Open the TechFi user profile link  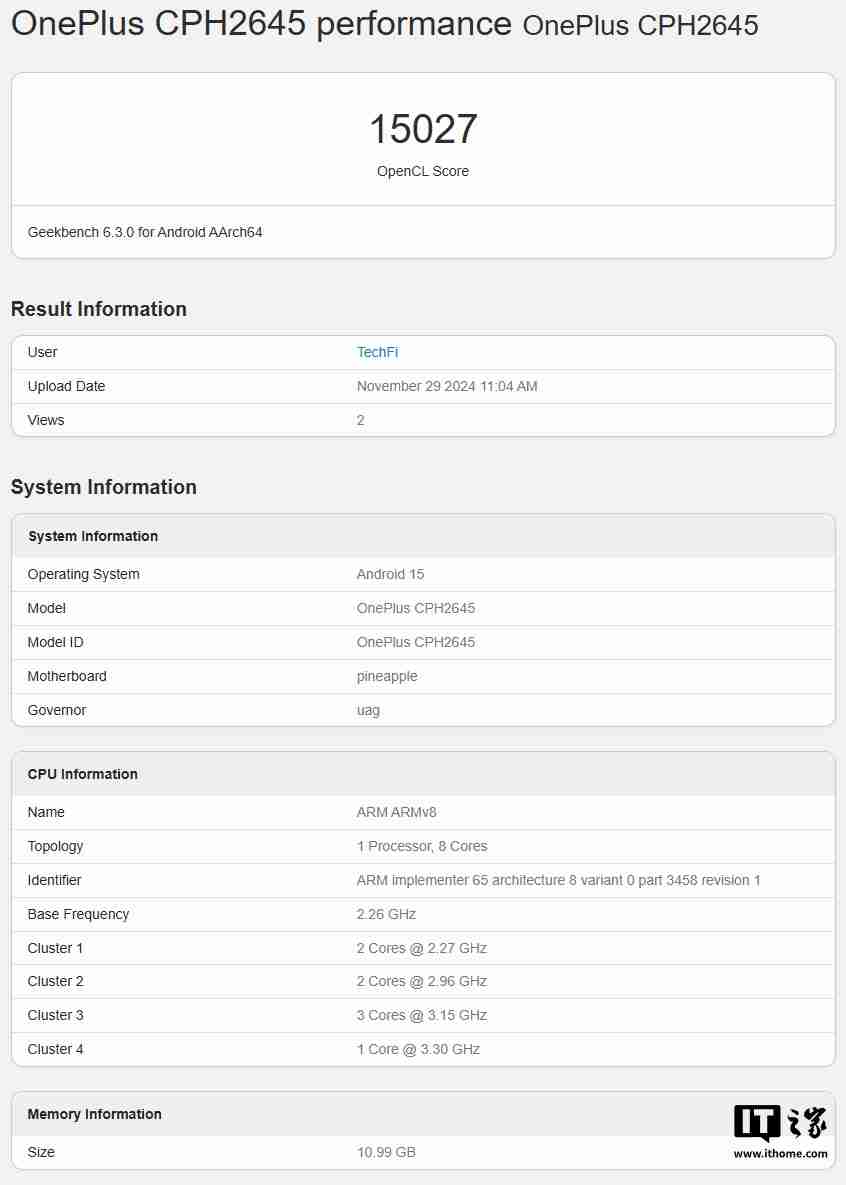[377, 352]
